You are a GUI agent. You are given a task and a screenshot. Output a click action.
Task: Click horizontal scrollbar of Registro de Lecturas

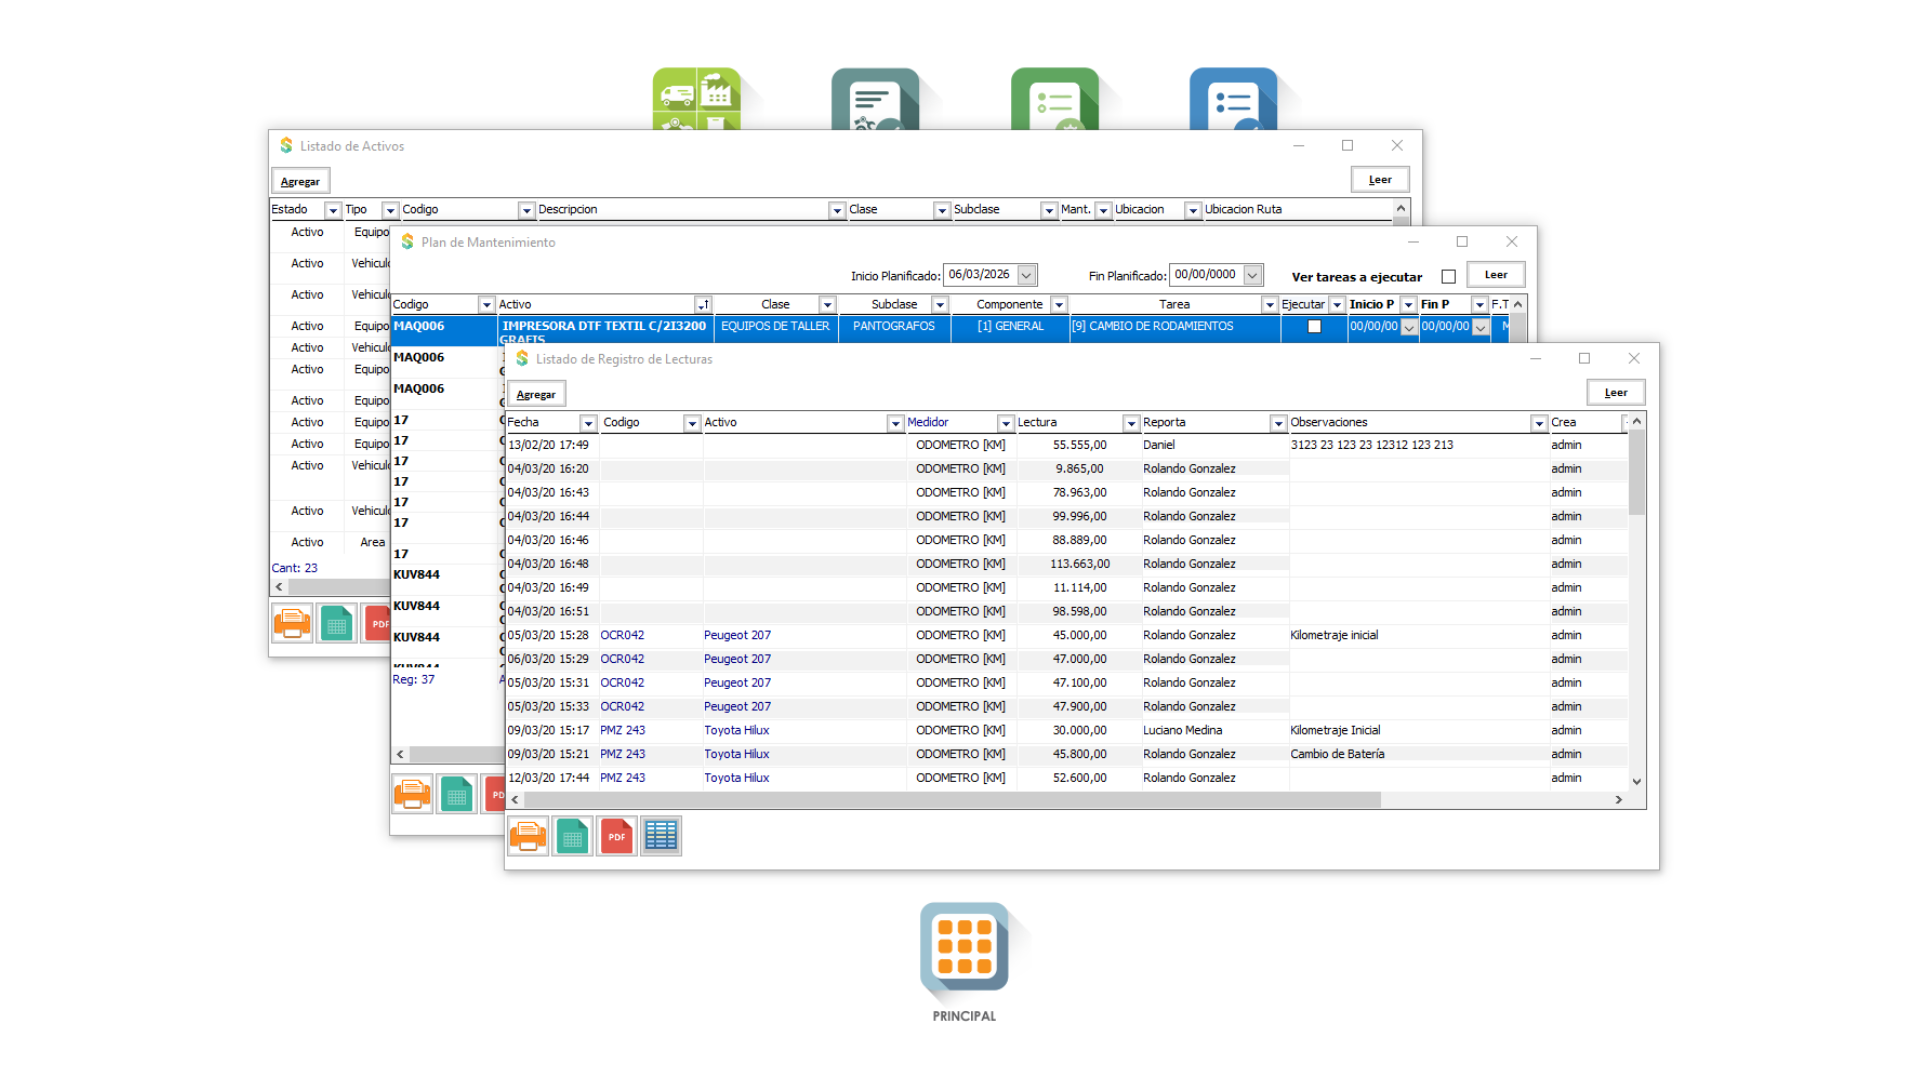click(950, 800)
